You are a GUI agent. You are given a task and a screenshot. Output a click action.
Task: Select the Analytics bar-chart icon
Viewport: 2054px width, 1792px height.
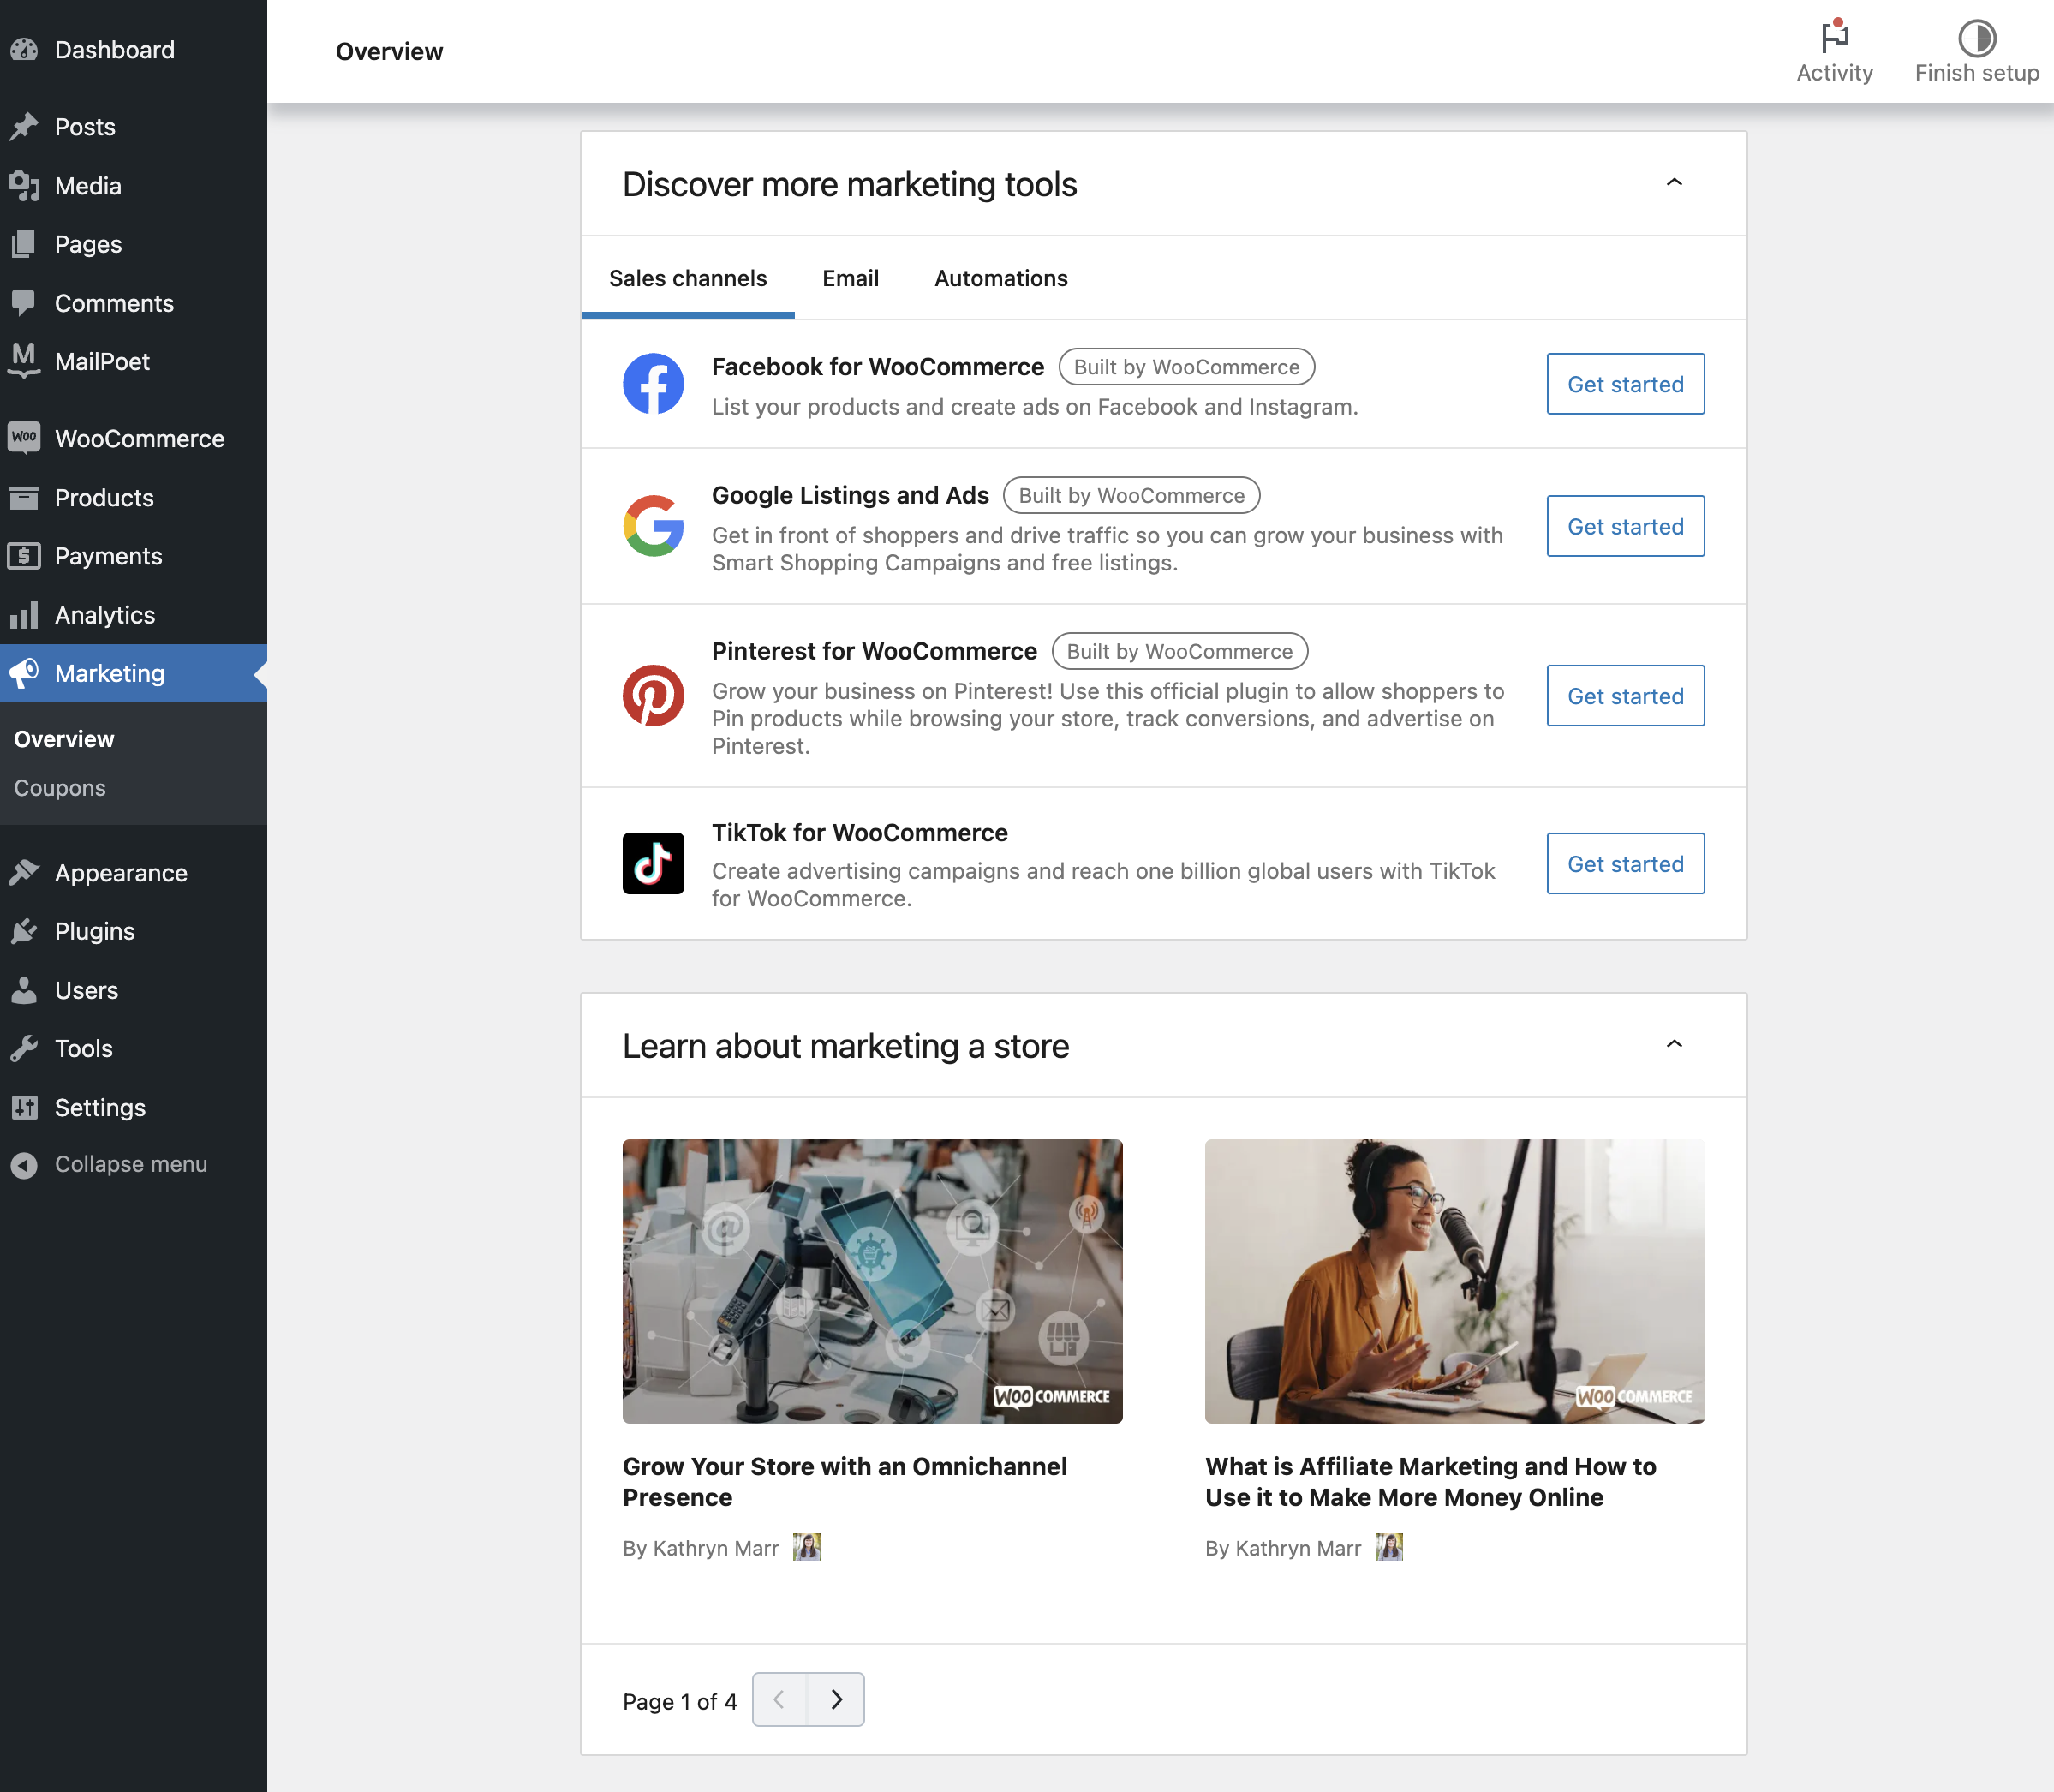25,615
